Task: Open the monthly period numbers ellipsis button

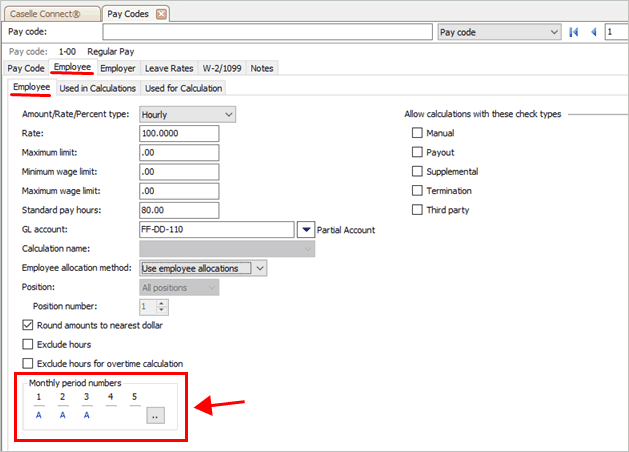Action: 155,416
